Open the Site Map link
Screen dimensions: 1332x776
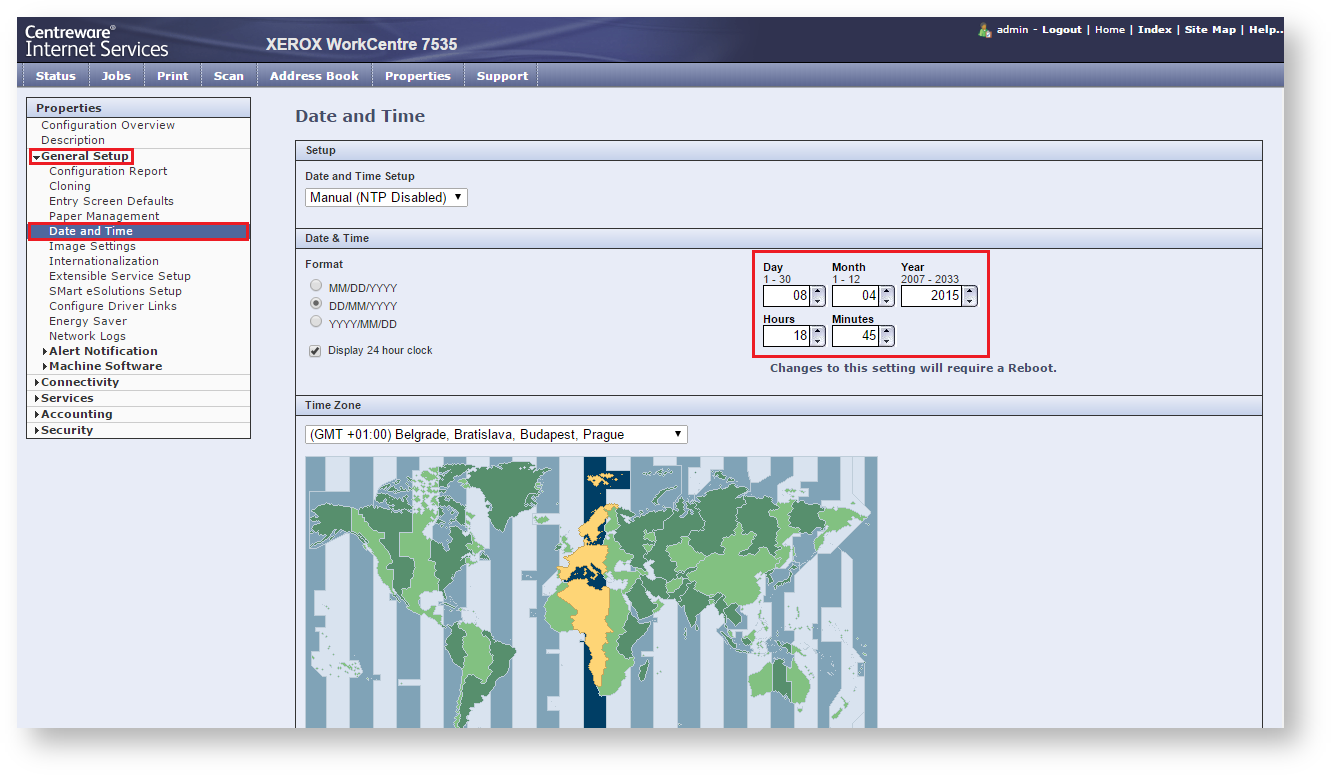tap(1210, 30)
